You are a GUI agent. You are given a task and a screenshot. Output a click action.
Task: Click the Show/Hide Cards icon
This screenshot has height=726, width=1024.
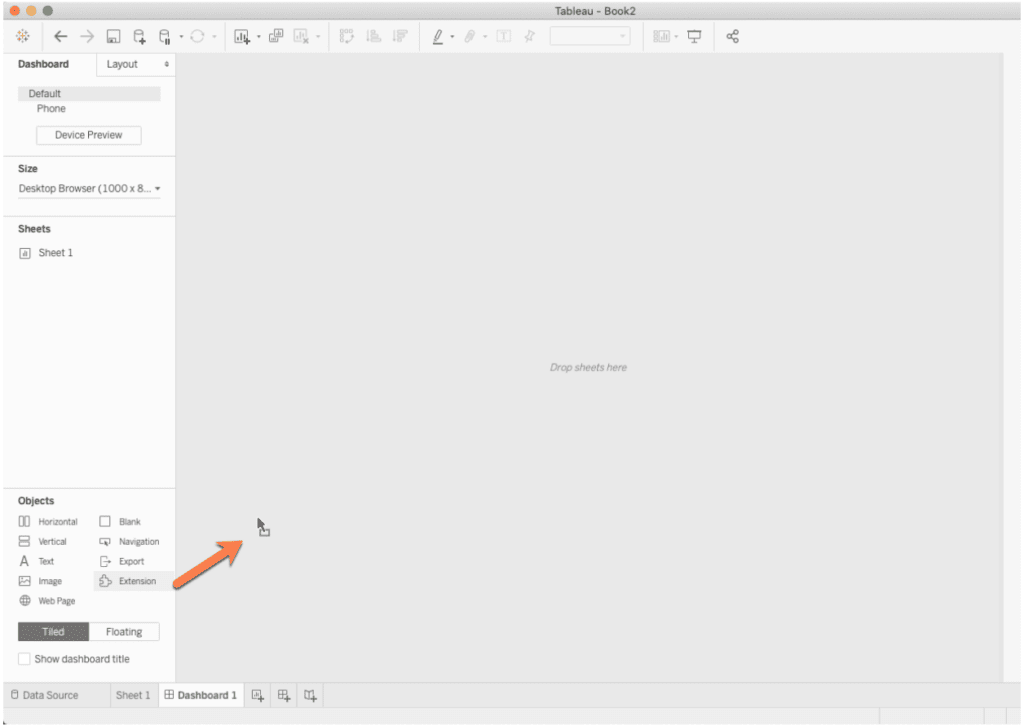coord(662,37)
